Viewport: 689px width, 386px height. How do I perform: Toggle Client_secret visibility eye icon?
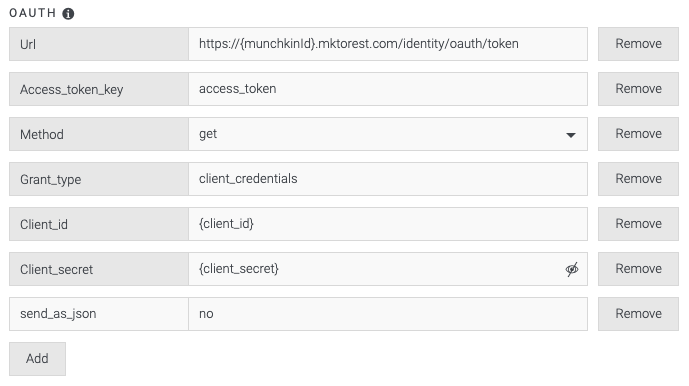[x=572, y=269]
